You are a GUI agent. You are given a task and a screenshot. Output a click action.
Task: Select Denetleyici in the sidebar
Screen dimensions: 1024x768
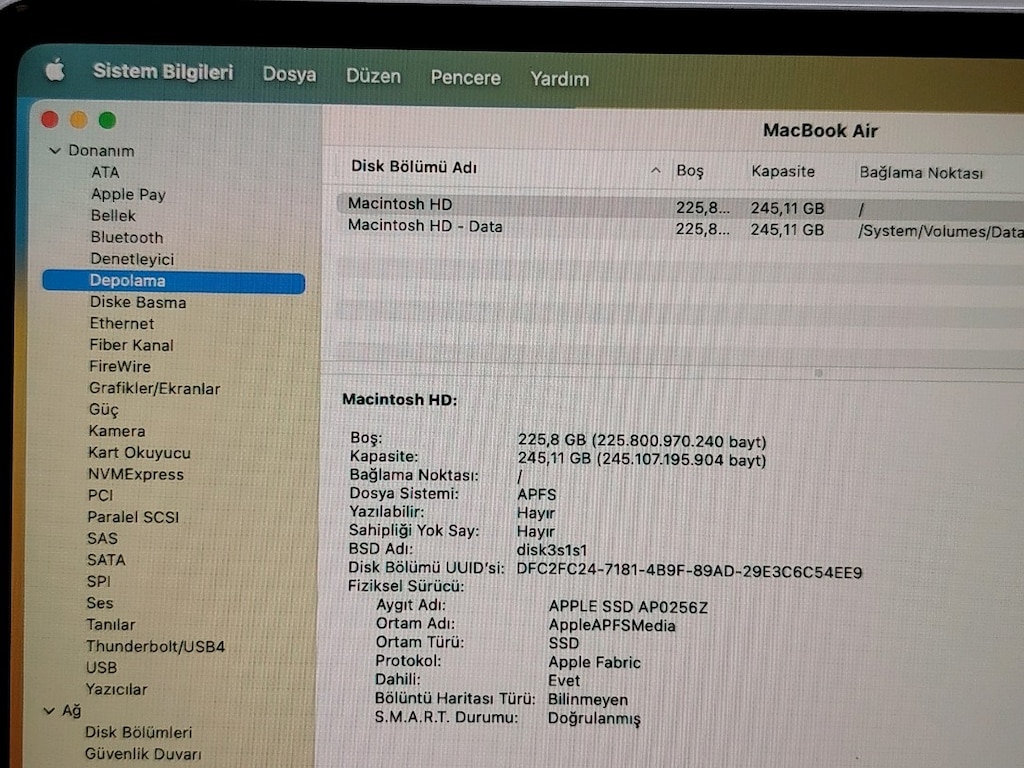132,259
